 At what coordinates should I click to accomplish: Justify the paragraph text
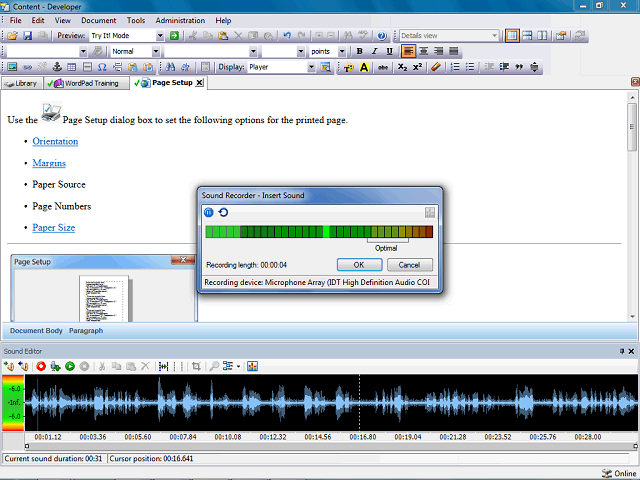tap(453, 51)
